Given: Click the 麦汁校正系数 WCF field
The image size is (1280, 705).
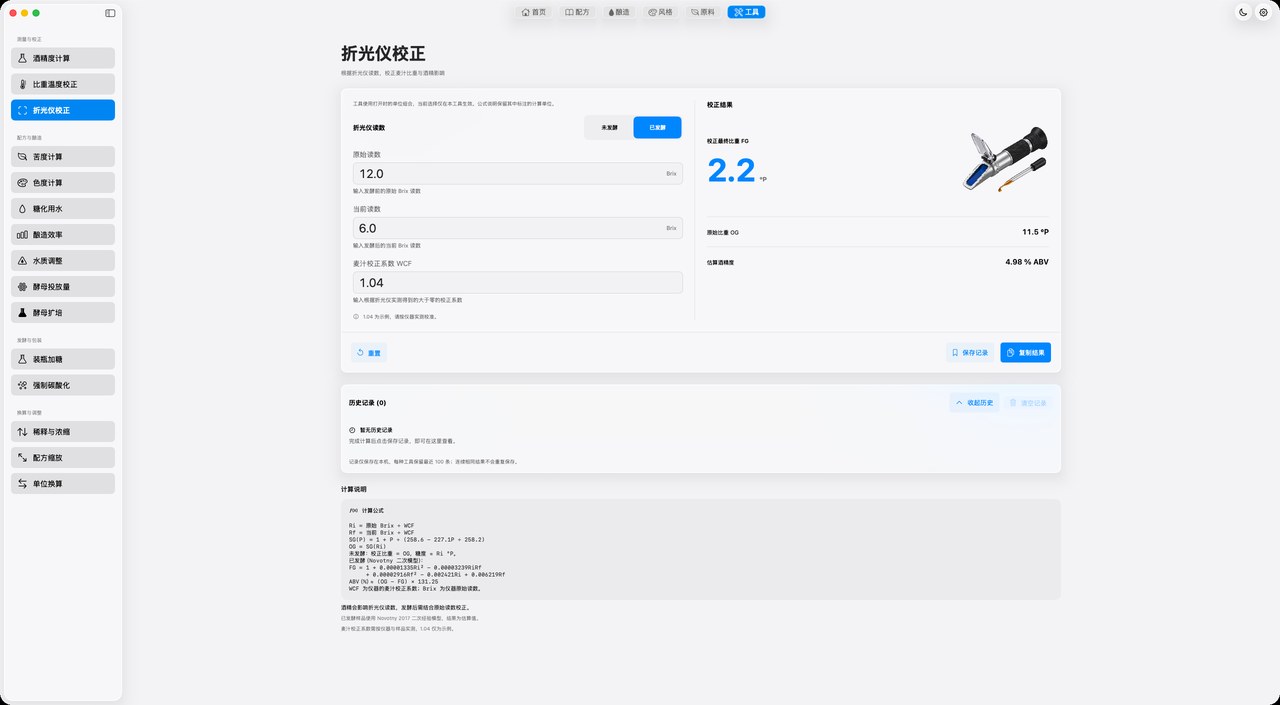Looking at the screenshot, I should click(x=518, y=283).
